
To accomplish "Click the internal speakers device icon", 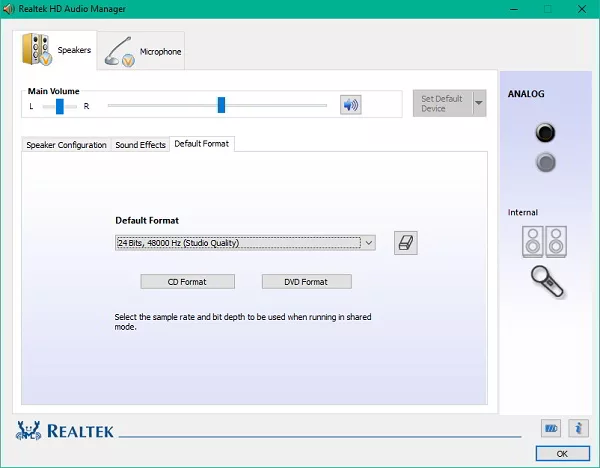I will pos(545,241).
